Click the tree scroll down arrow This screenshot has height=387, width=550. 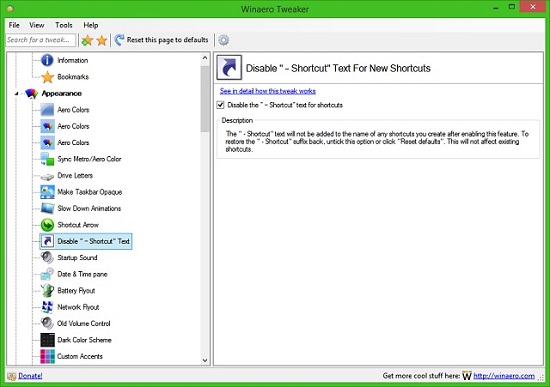pos(205,360)
